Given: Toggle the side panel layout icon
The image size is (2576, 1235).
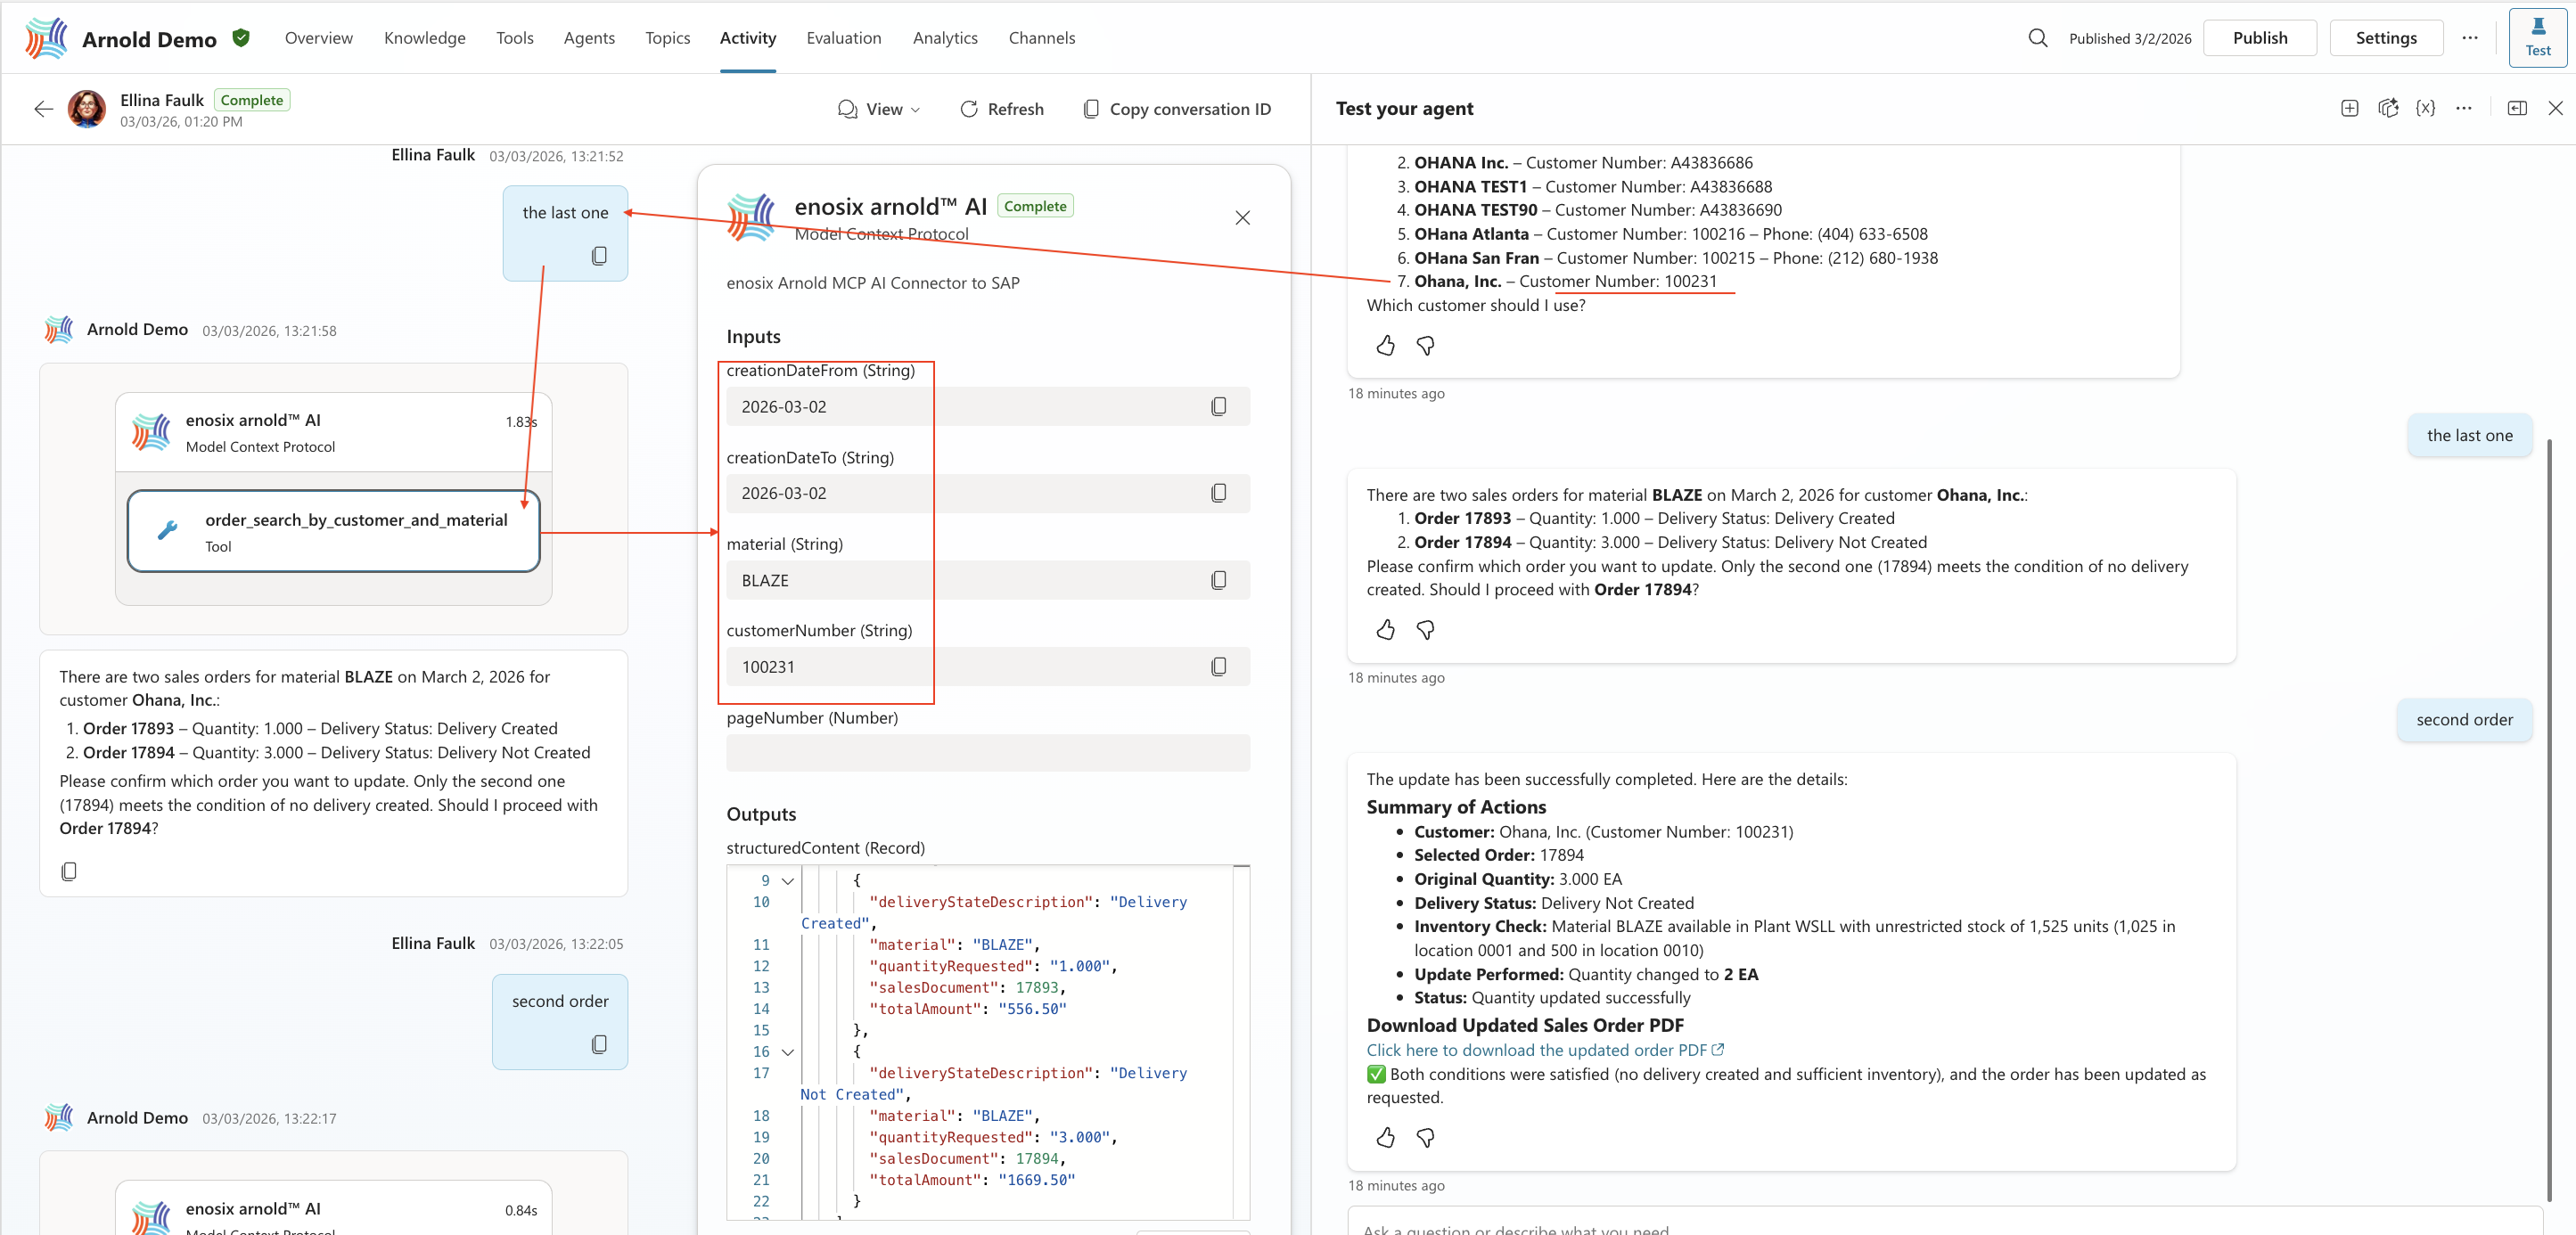Looking at the screenshot, I should point(2517,108).
